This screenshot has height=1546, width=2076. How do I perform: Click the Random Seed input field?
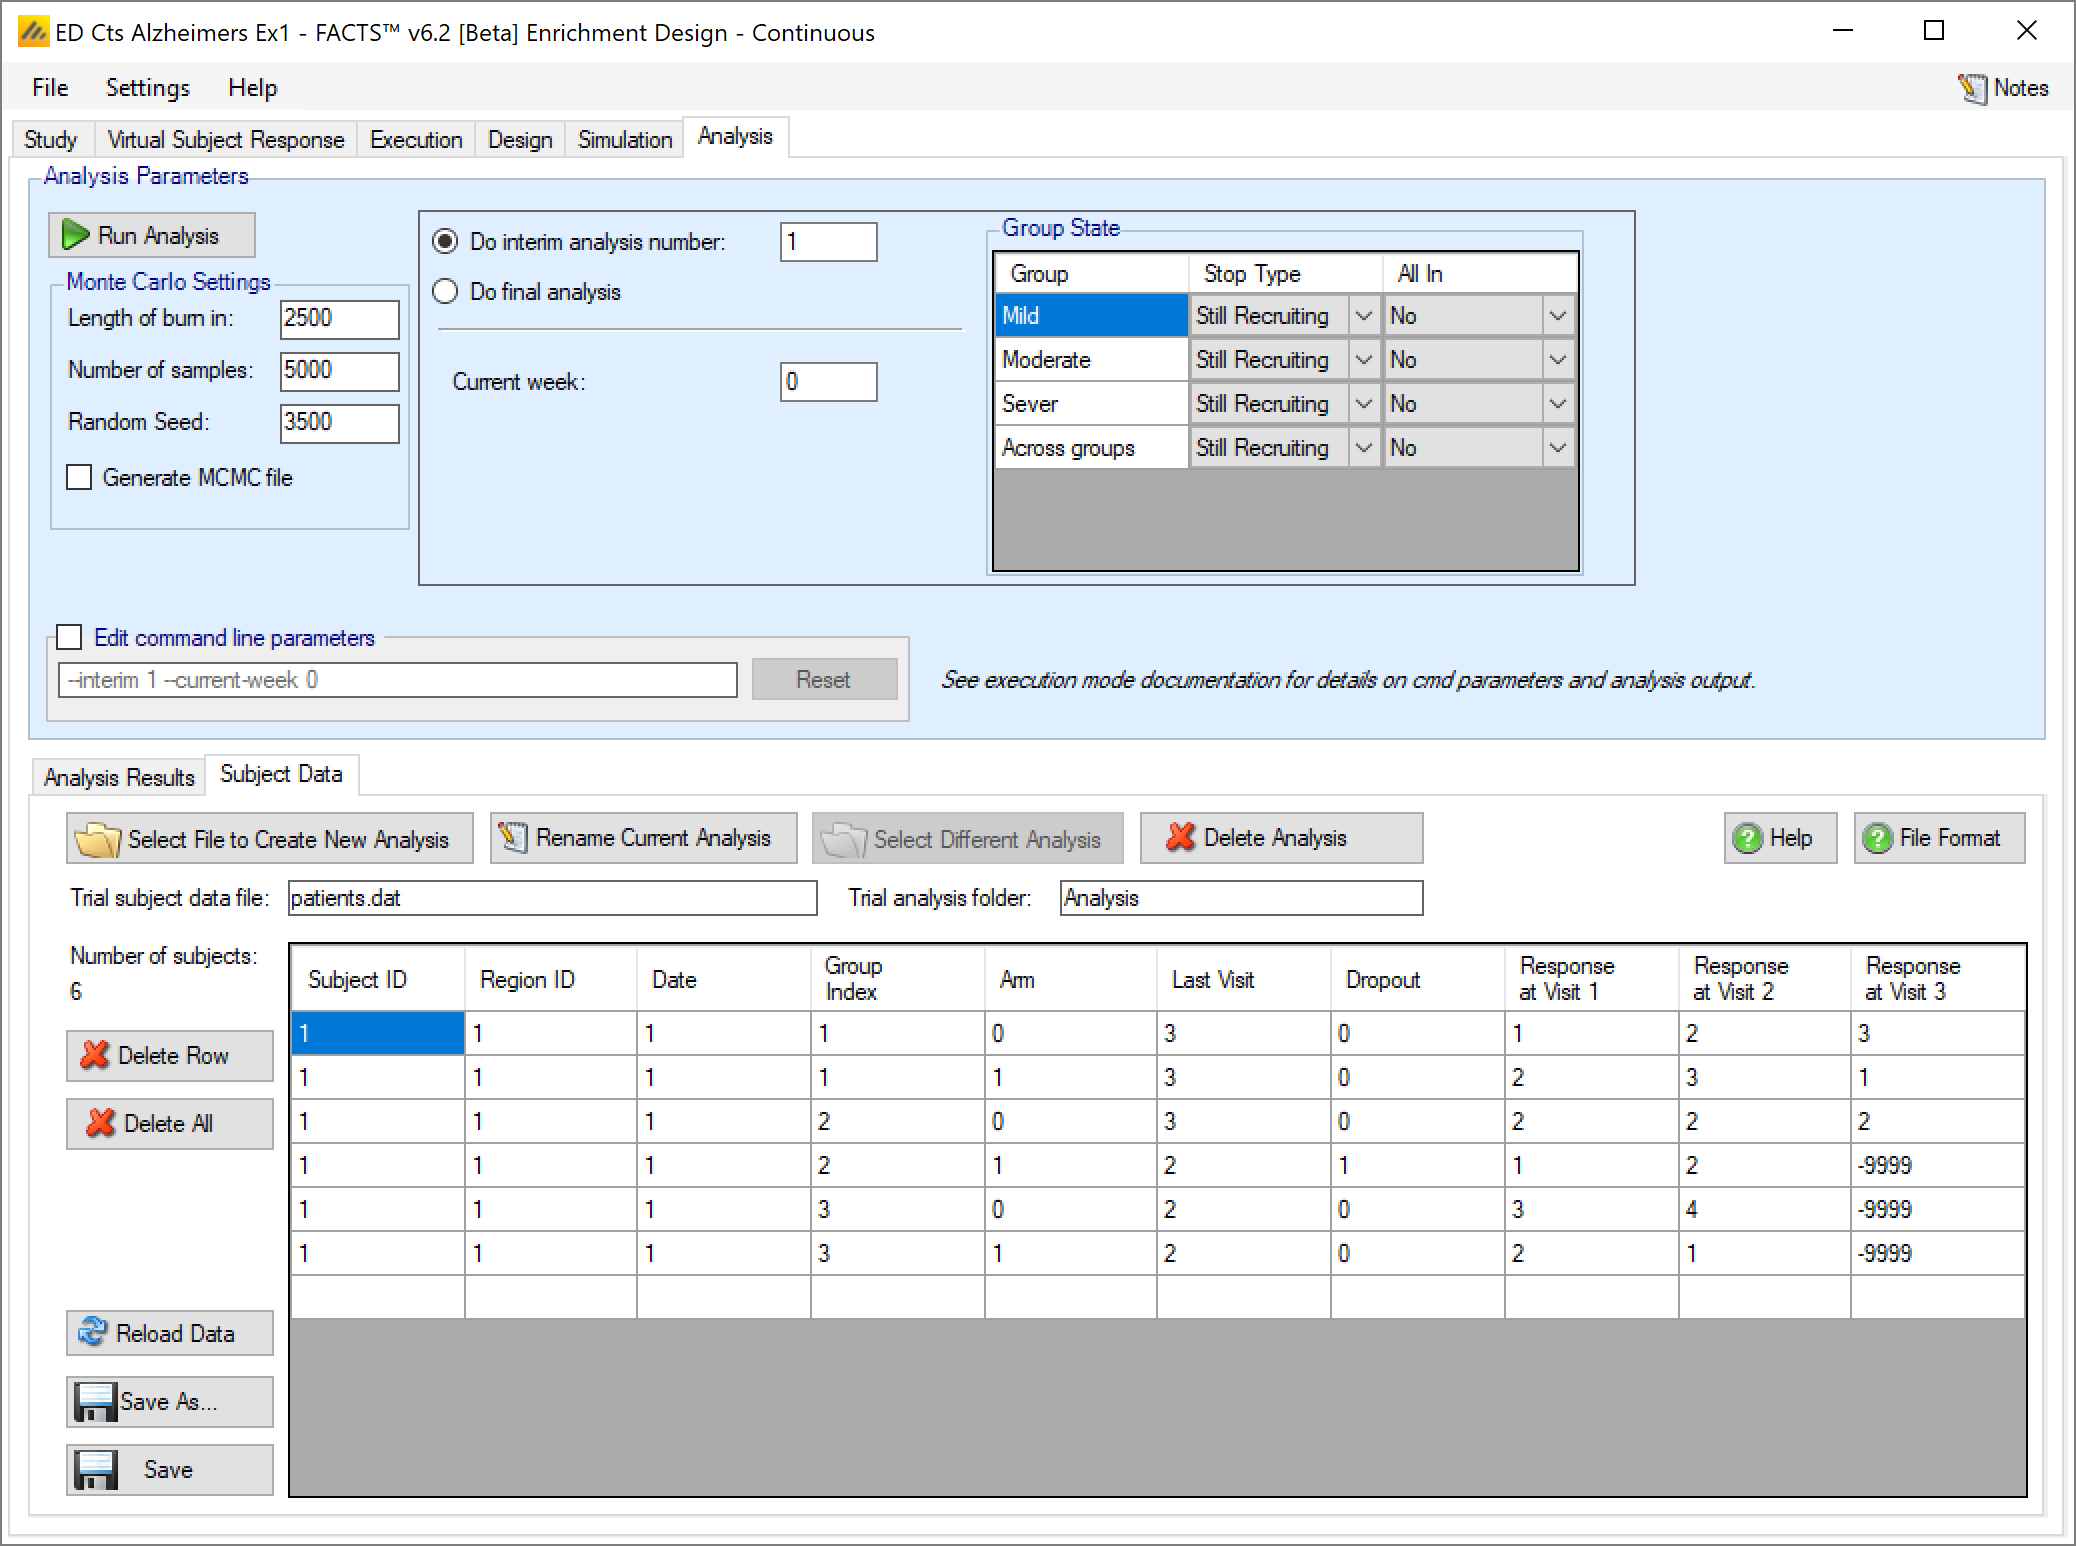point(339,422)
